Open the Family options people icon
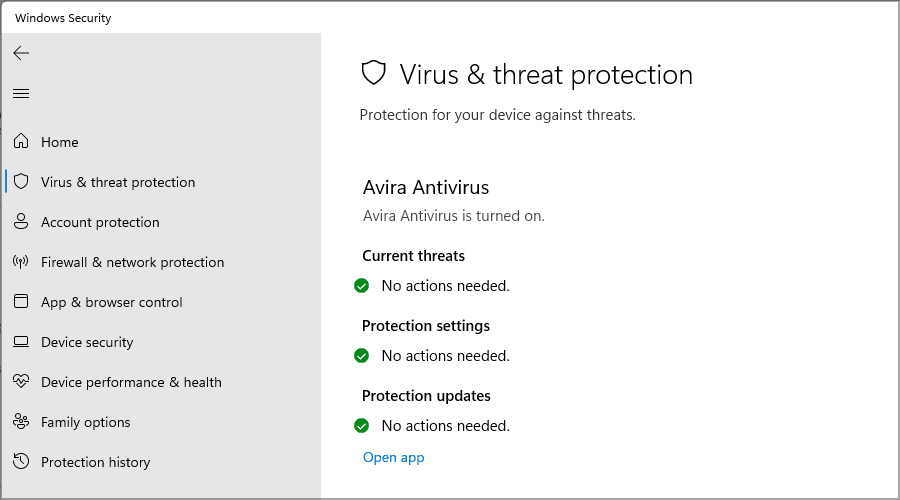 tap(21, 422)
